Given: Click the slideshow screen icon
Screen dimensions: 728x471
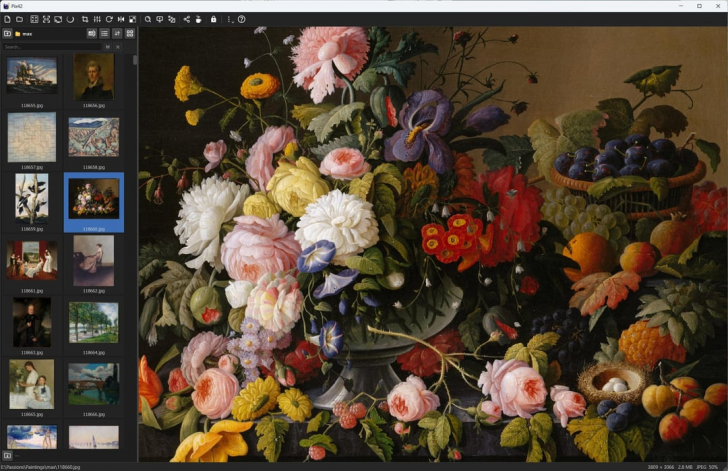Looking at the screenshot, I should click(58, 20).
